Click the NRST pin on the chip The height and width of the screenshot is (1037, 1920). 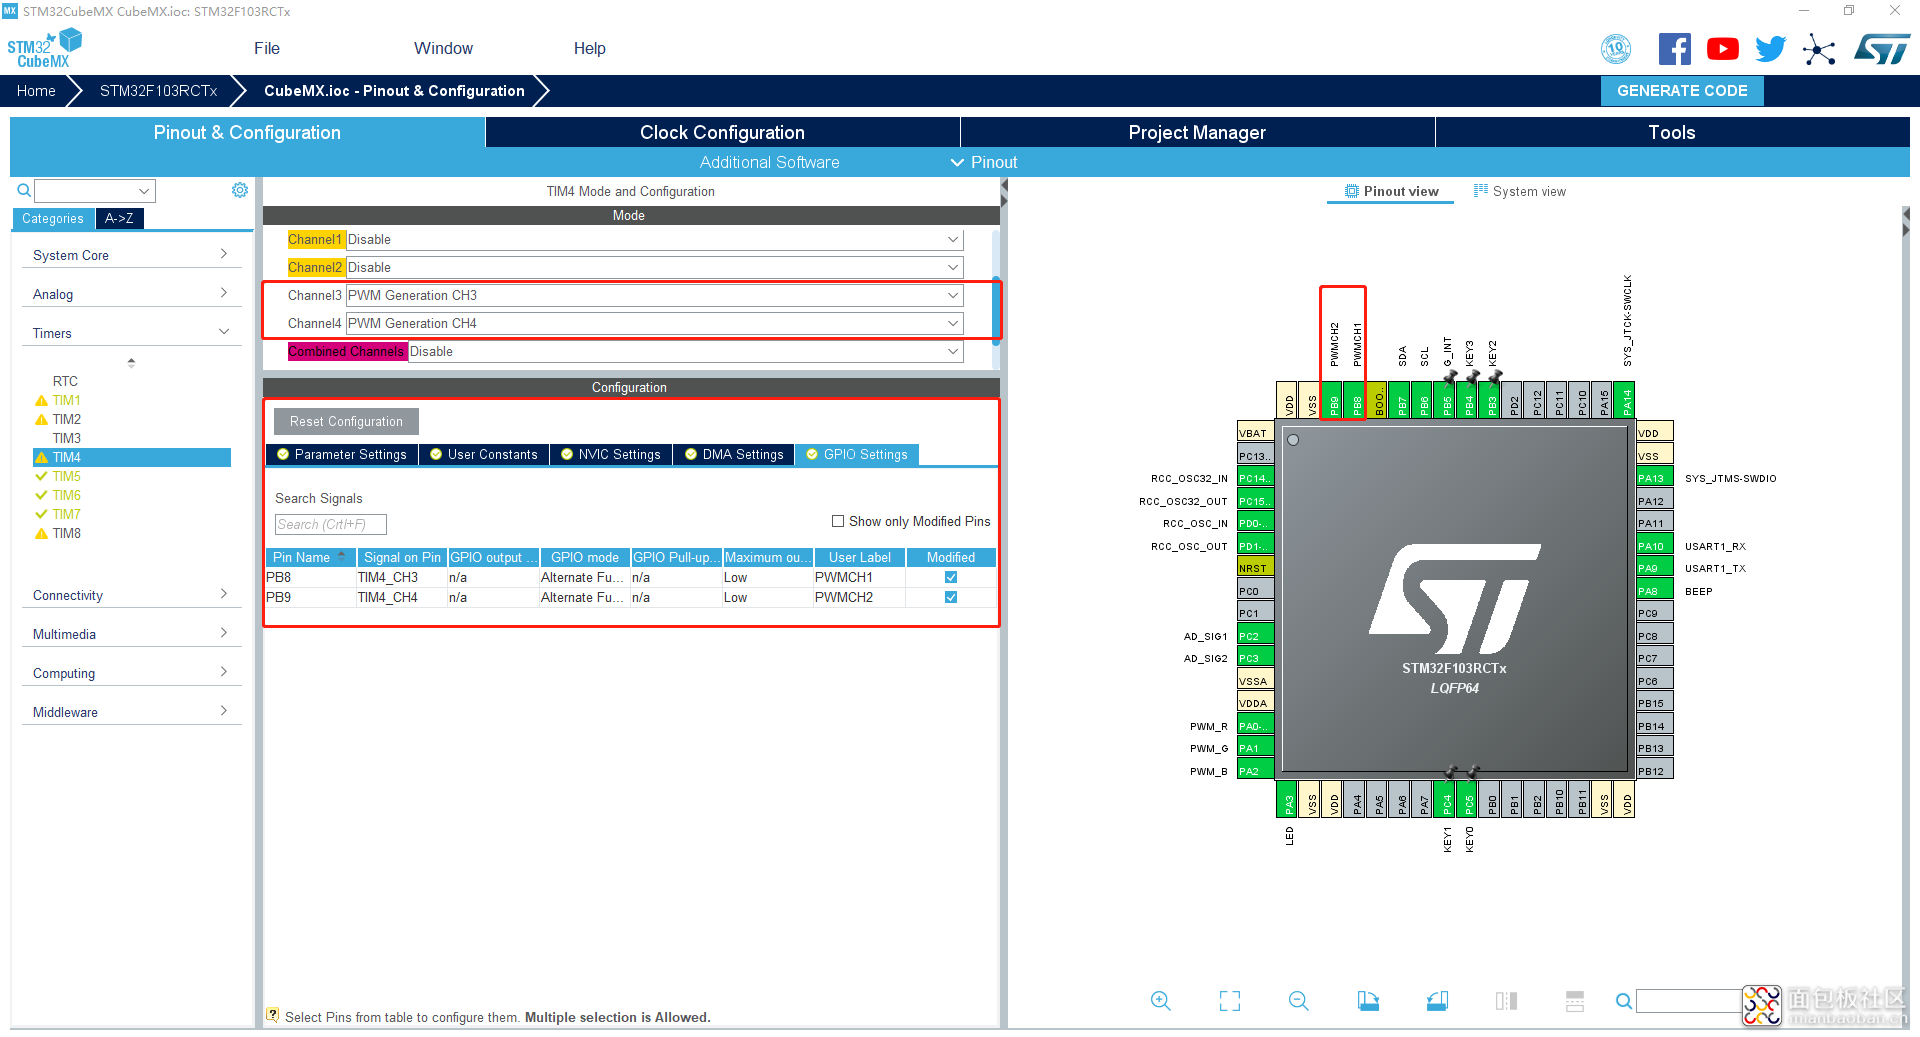click(1255, 568)
